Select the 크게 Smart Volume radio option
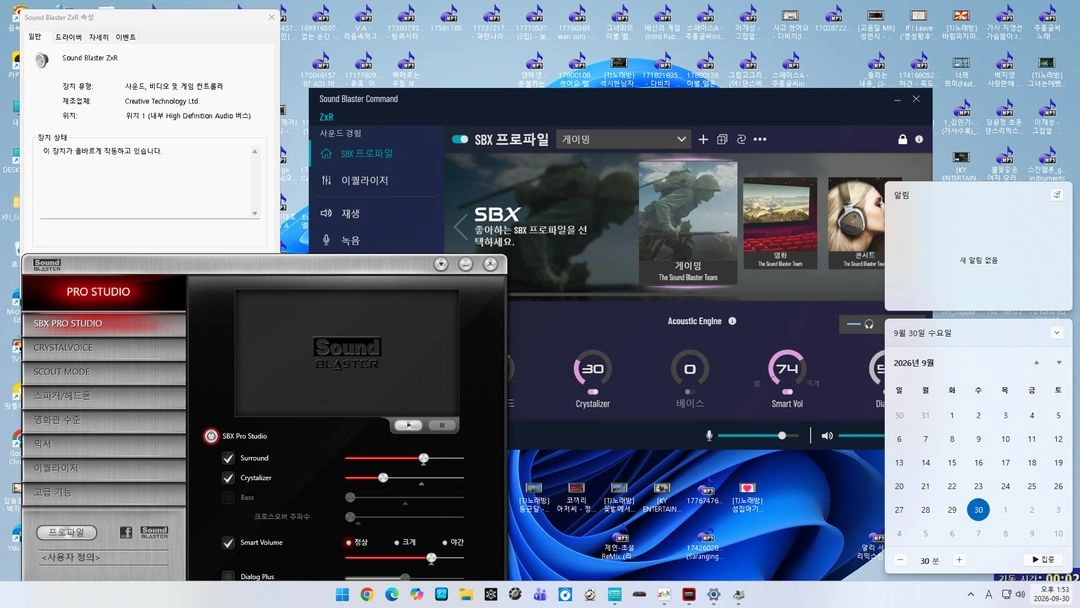This screenshot has height=608, width=1080. 397,543
